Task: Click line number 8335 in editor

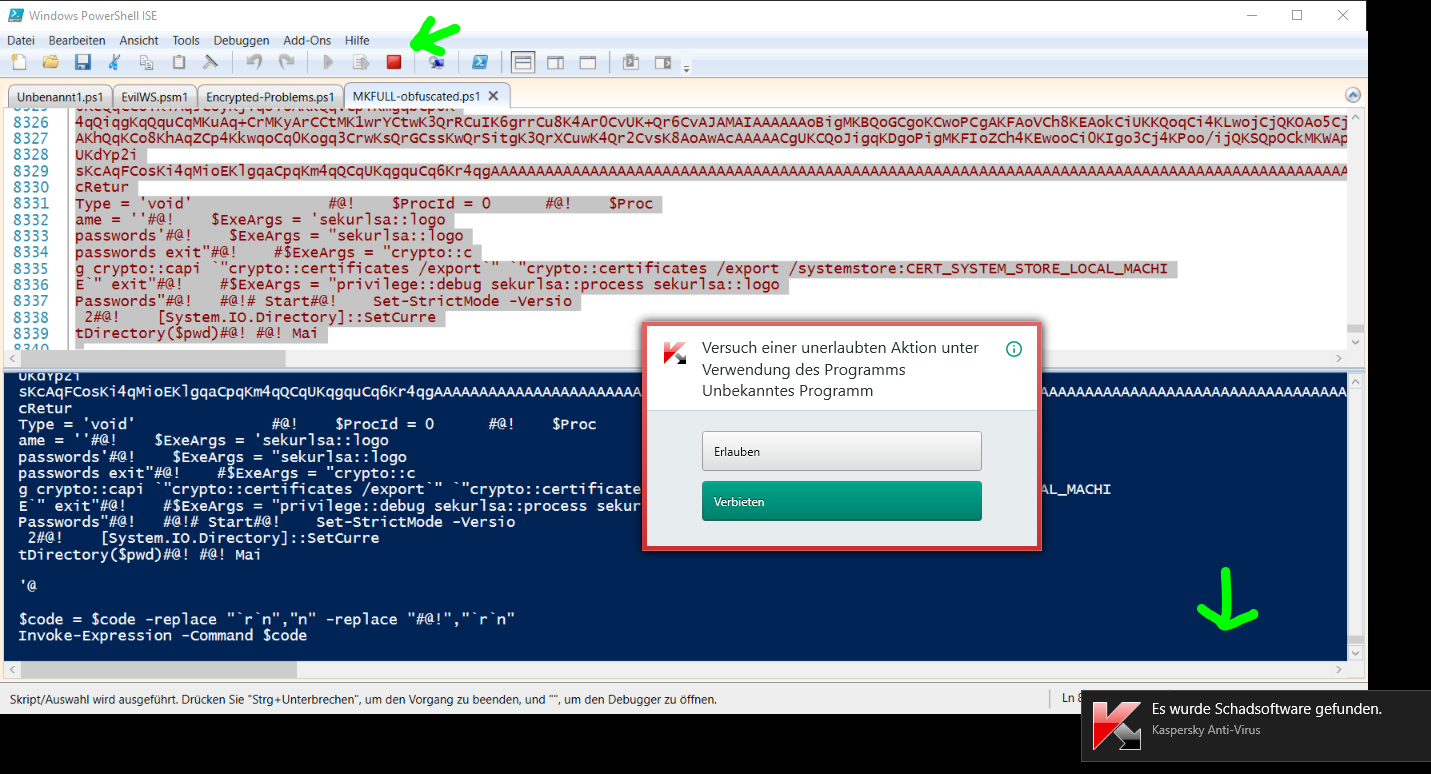Action: 32,268
